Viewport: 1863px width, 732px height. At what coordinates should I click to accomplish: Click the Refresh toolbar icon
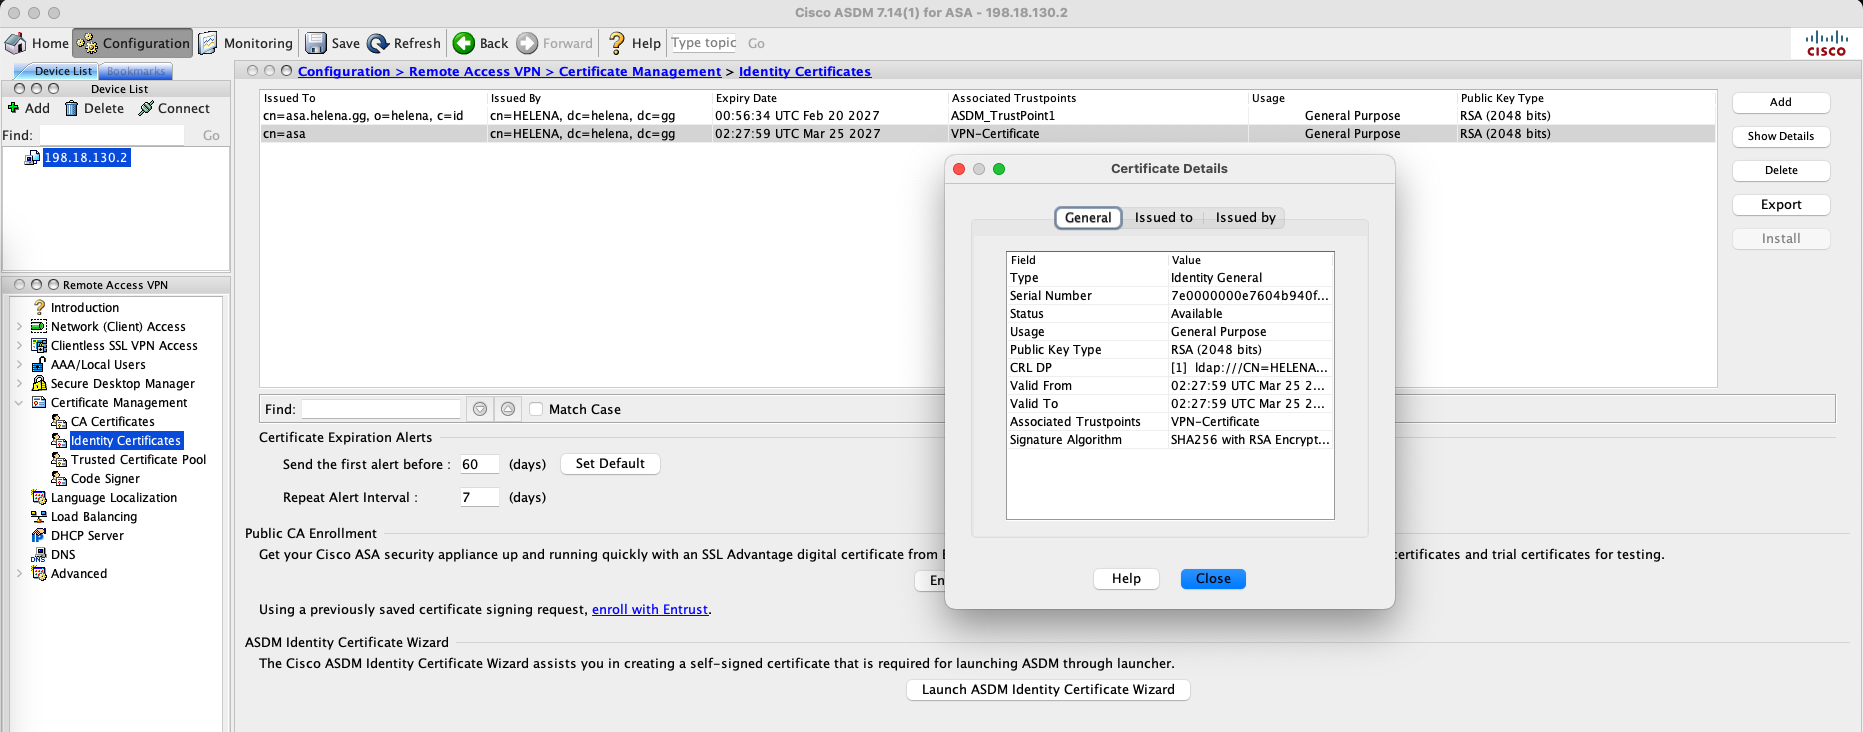click(x=378, y=43)
